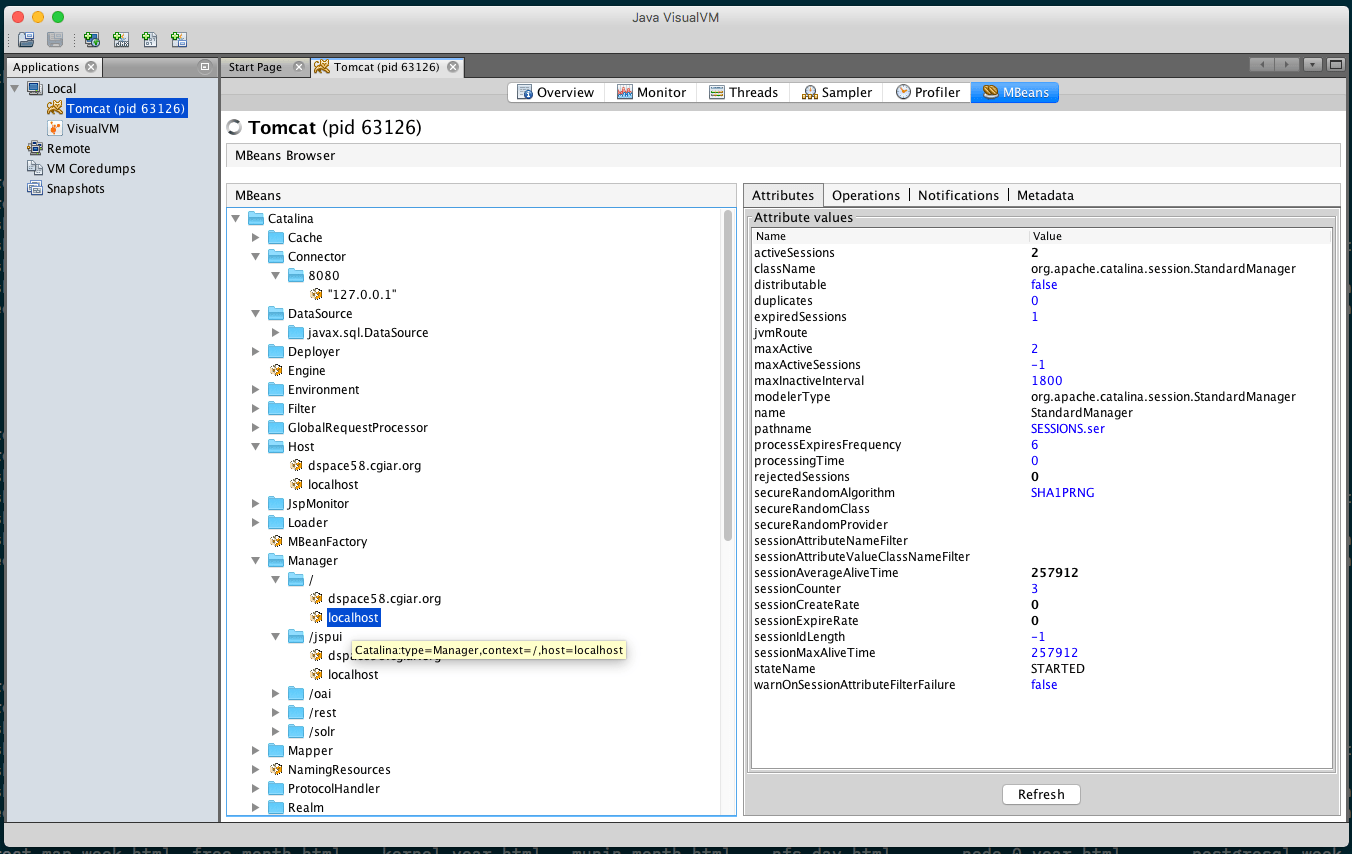Select the MBeans tab
The height and width of the screenshot is (854, 1352).
point(1015,92)
